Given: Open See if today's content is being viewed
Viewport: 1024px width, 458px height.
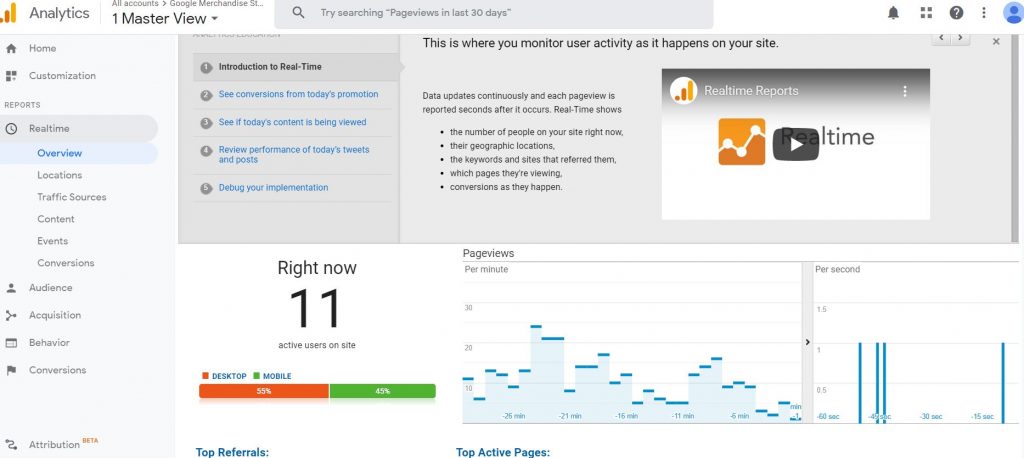Looking at the screenshot, I should tap(293, 122).
